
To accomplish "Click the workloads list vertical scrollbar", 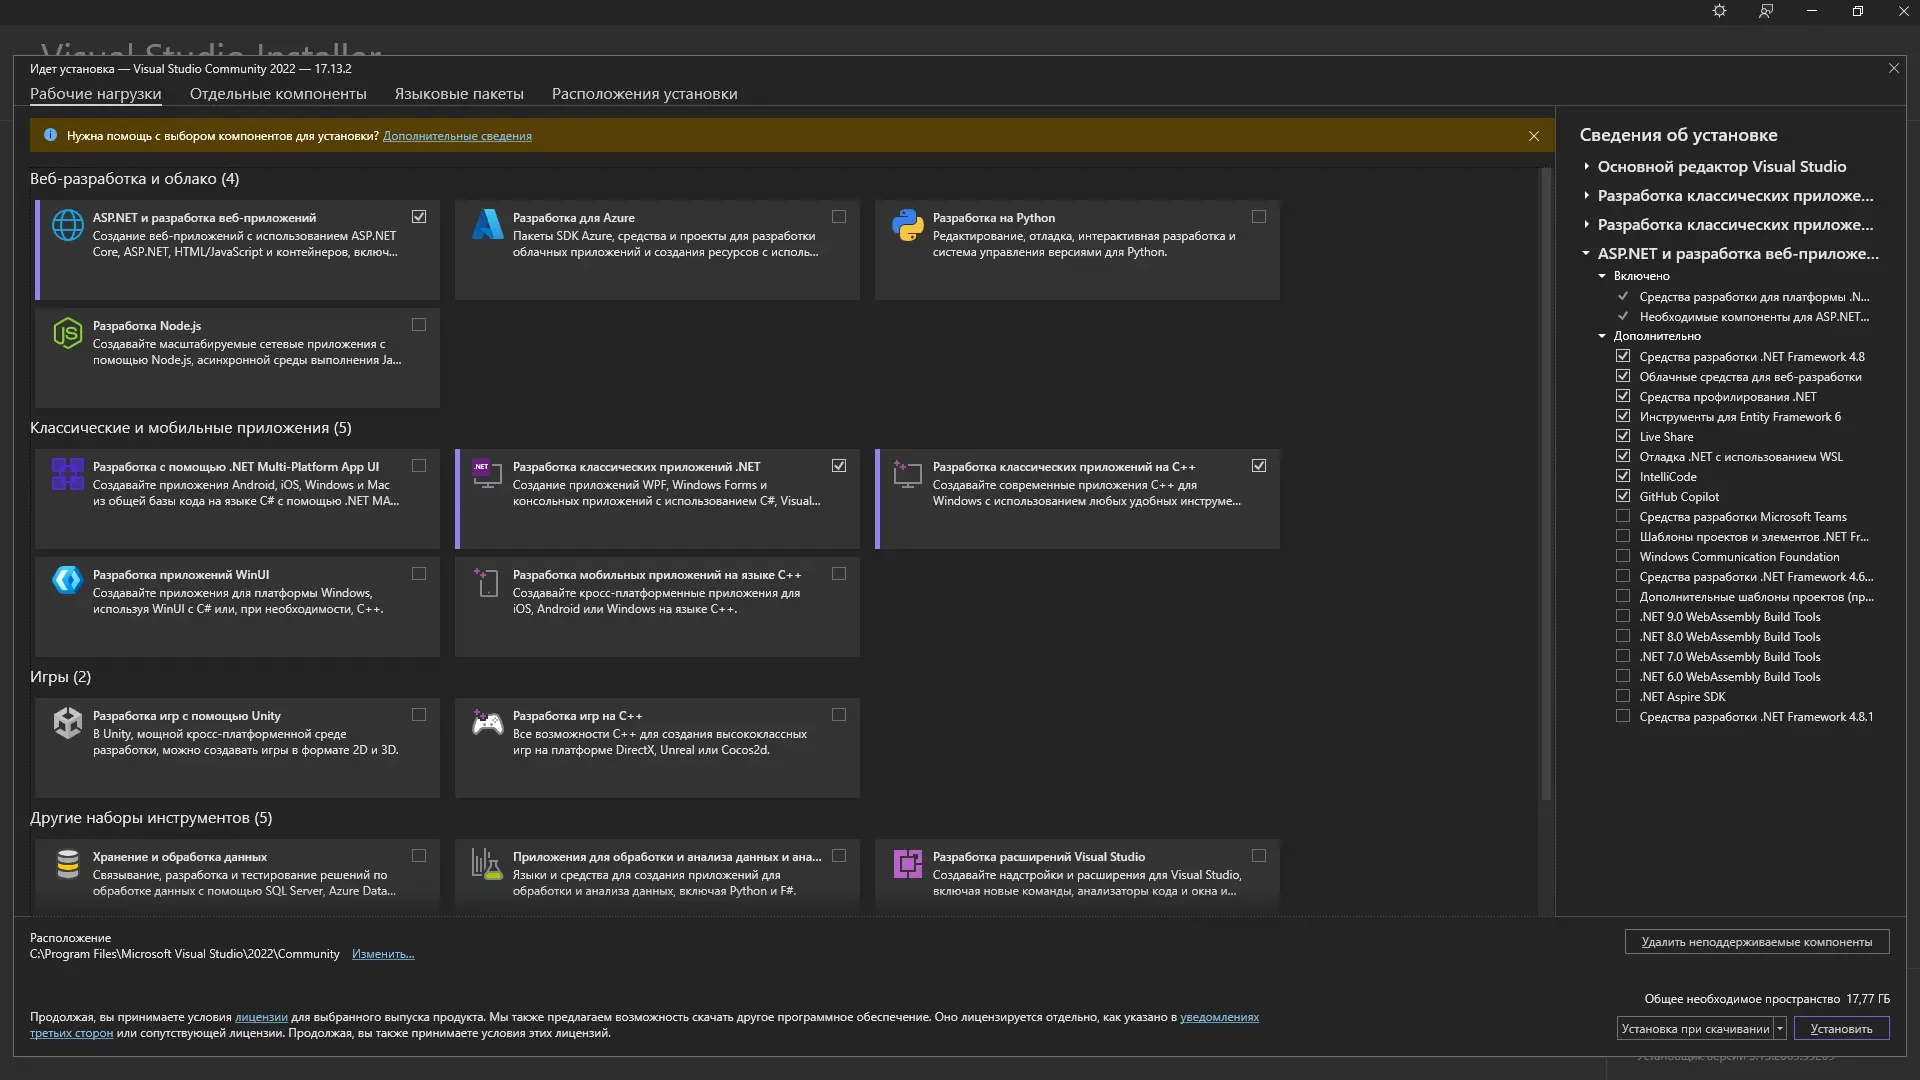I will click(1546, 484).
